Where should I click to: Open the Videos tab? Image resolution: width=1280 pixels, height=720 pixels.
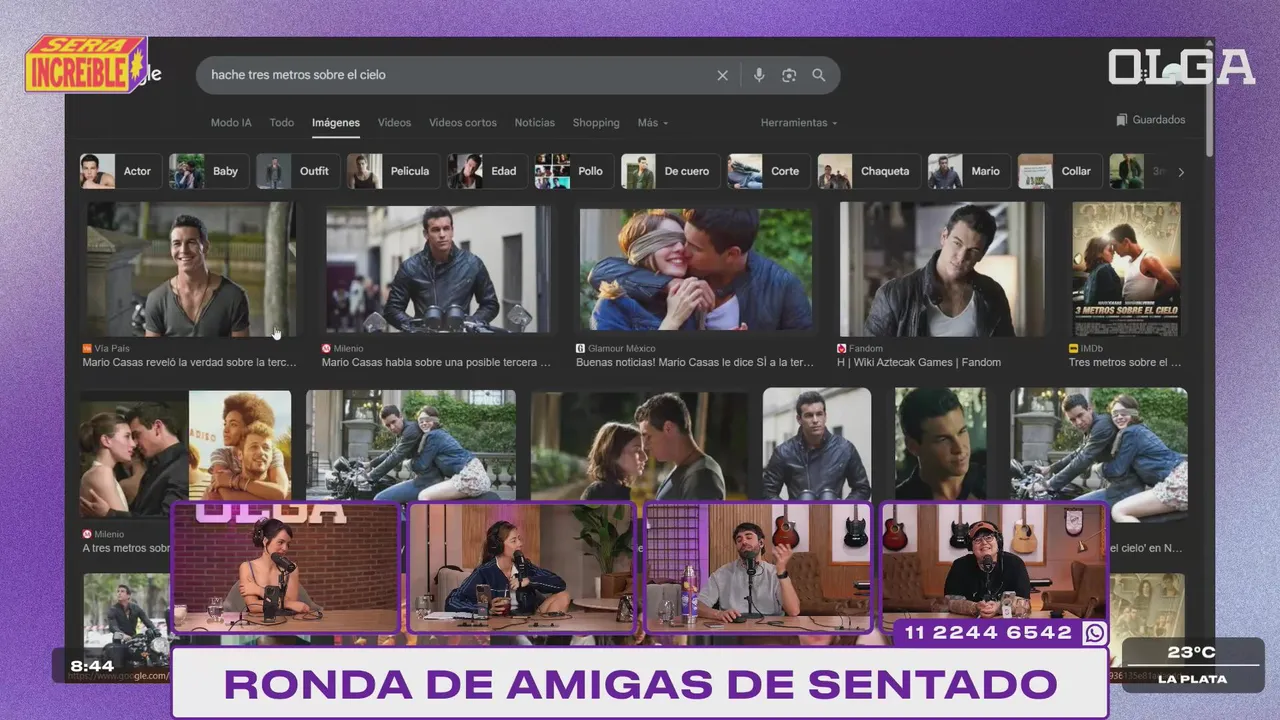click(394, 123)
